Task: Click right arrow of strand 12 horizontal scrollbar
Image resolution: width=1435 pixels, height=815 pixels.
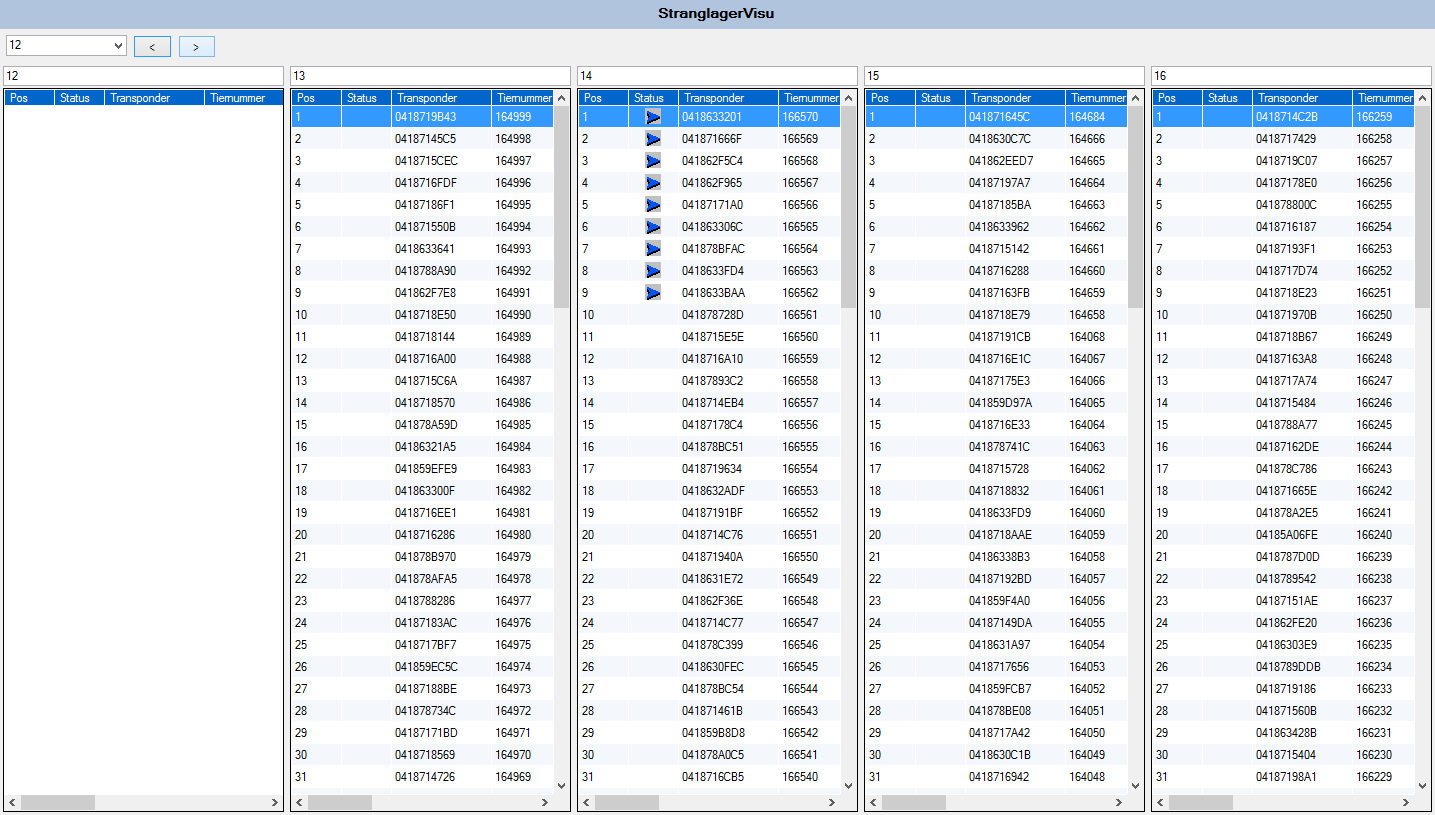Action: pyautogui.click(x=274, y=802)
